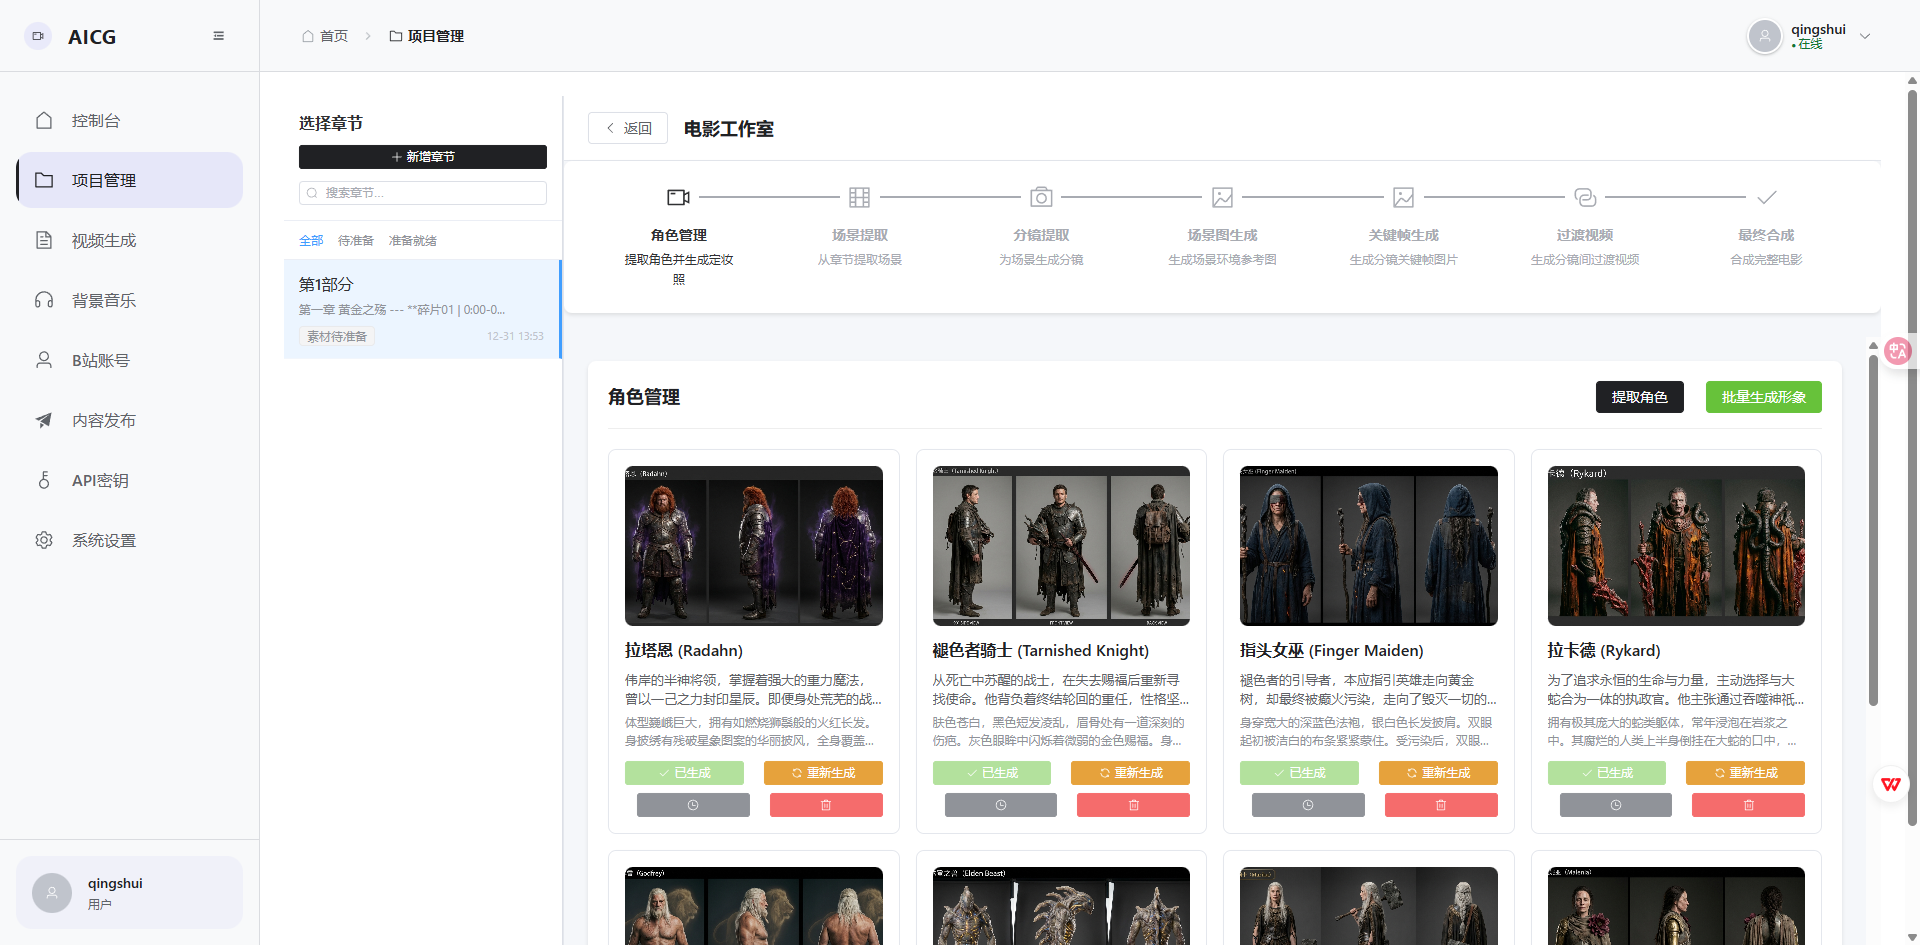Screen dimensions: 1920x945
Task: Open 控制台 dashboard menu item
Action: (129, 120)
